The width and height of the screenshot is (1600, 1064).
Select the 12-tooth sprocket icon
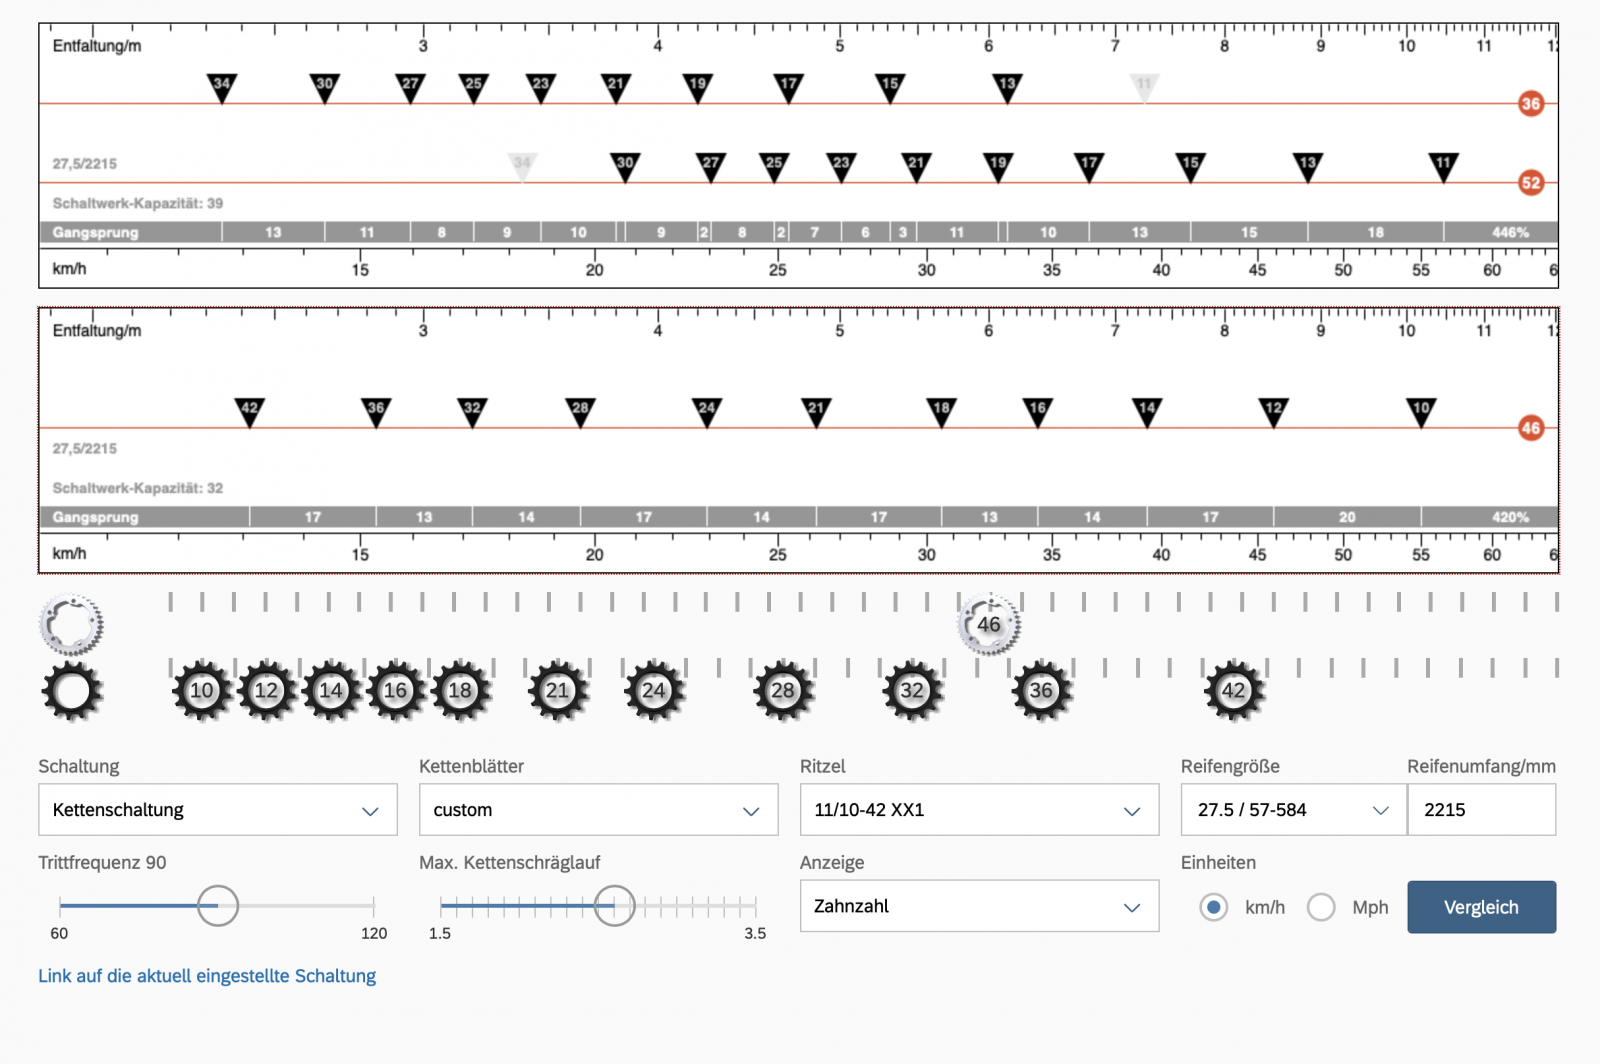click(266, 691)
